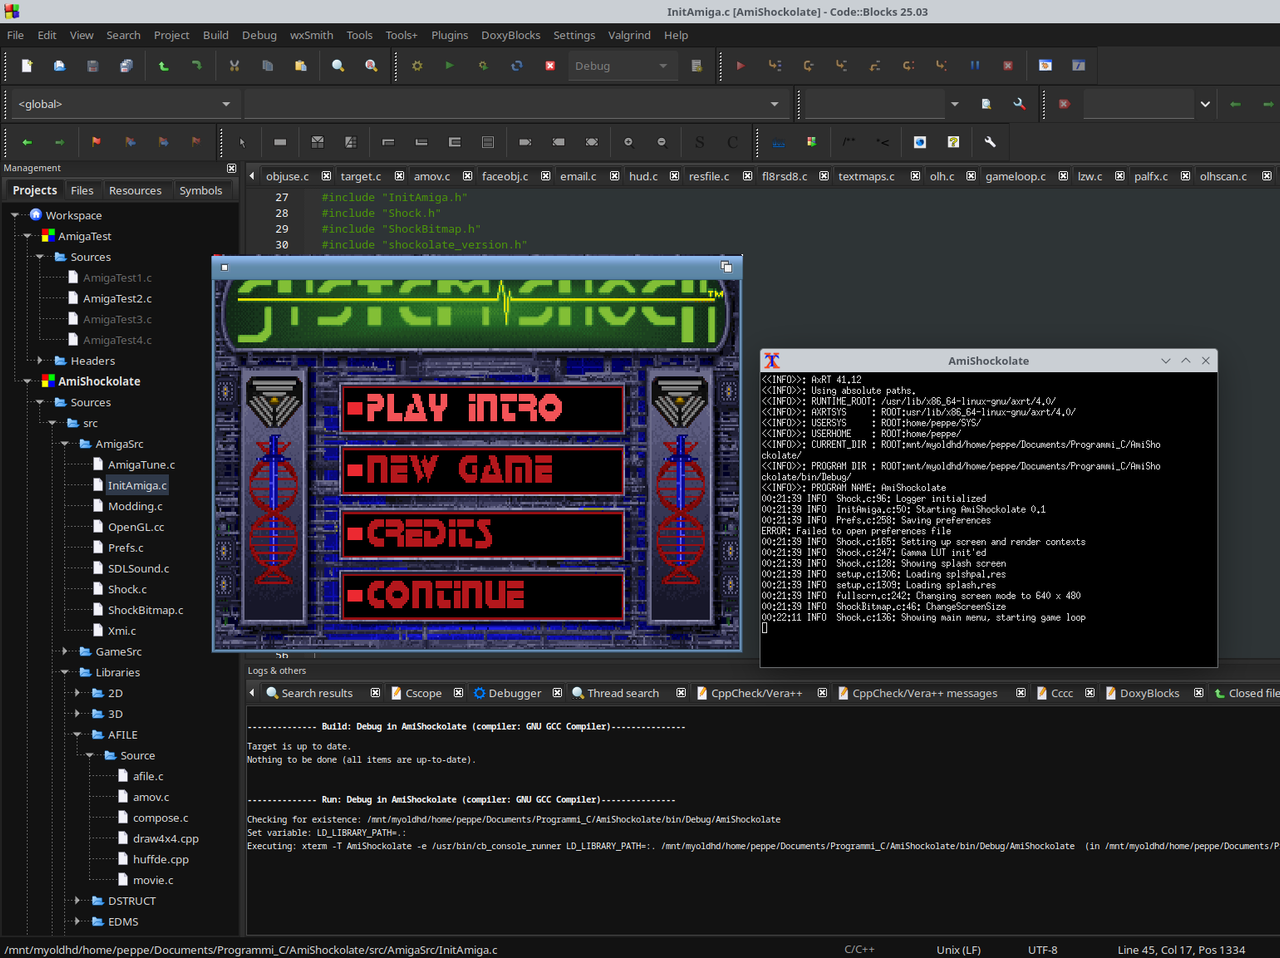Undo the last edit via toolbar
This screenshot has height=958, width=1280.
click(x=163, y=66)
